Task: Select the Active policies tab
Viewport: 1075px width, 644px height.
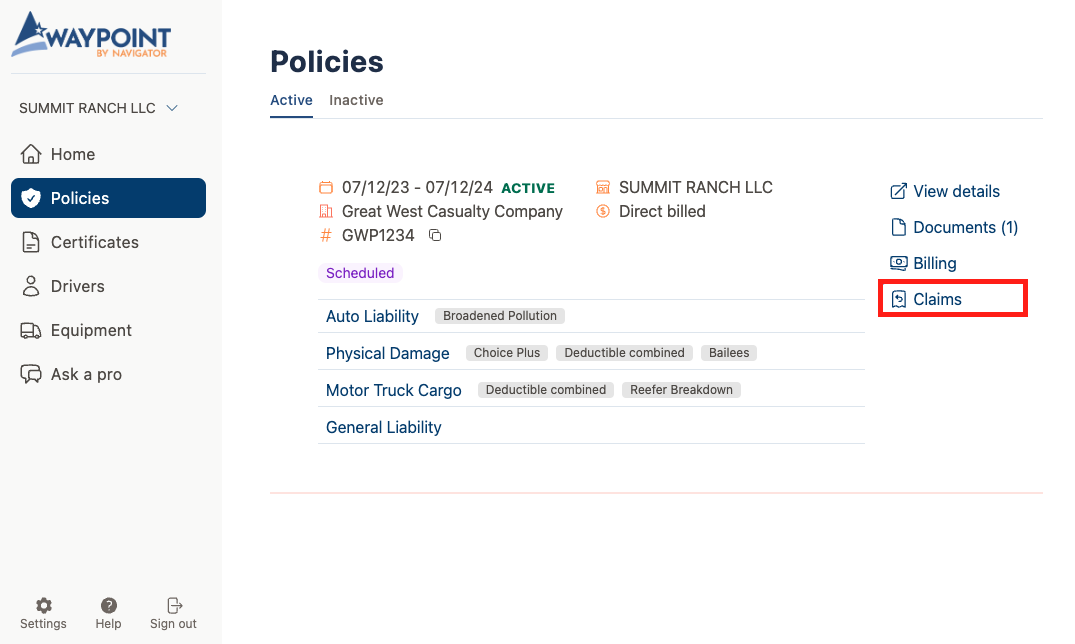Action: click(x=291, y=100)
